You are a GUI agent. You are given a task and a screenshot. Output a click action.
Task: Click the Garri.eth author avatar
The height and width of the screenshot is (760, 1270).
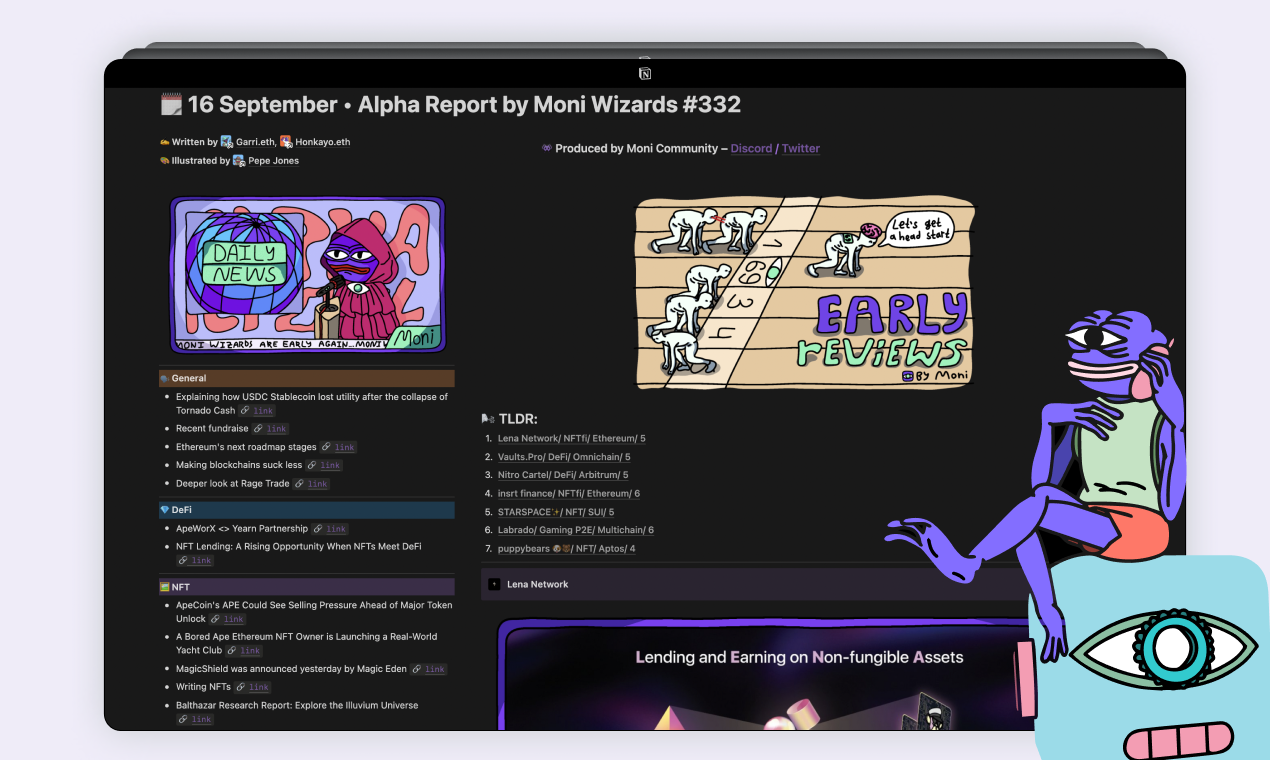point(227,142)
